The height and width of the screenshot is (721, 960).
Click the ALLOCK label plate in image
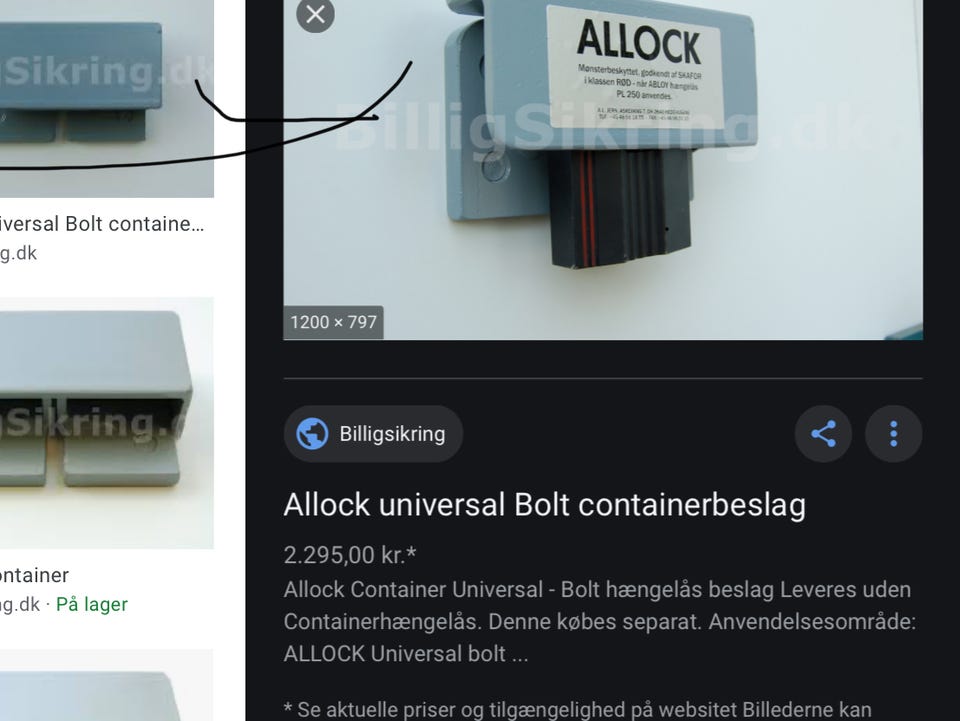[635, 67]
